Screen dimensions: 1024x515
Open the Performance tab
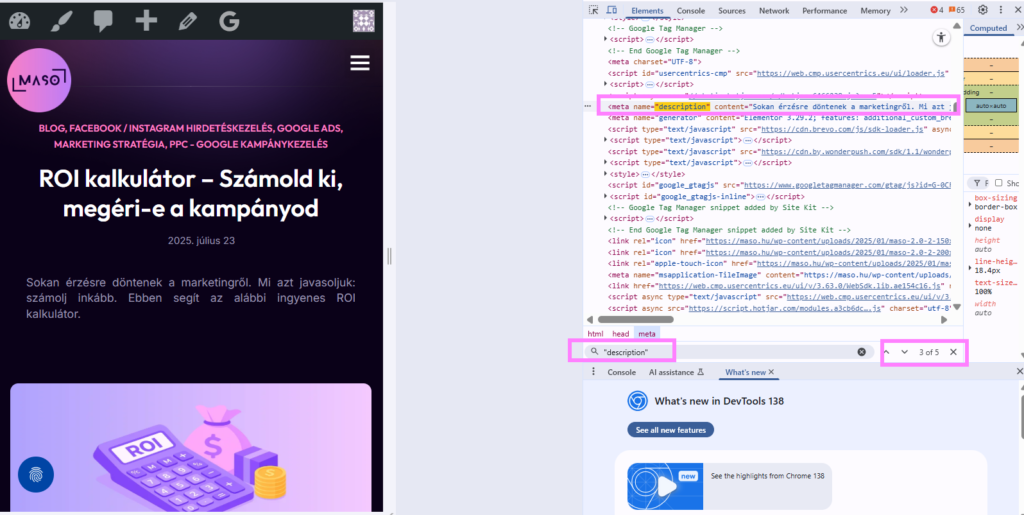pos(824,10)
